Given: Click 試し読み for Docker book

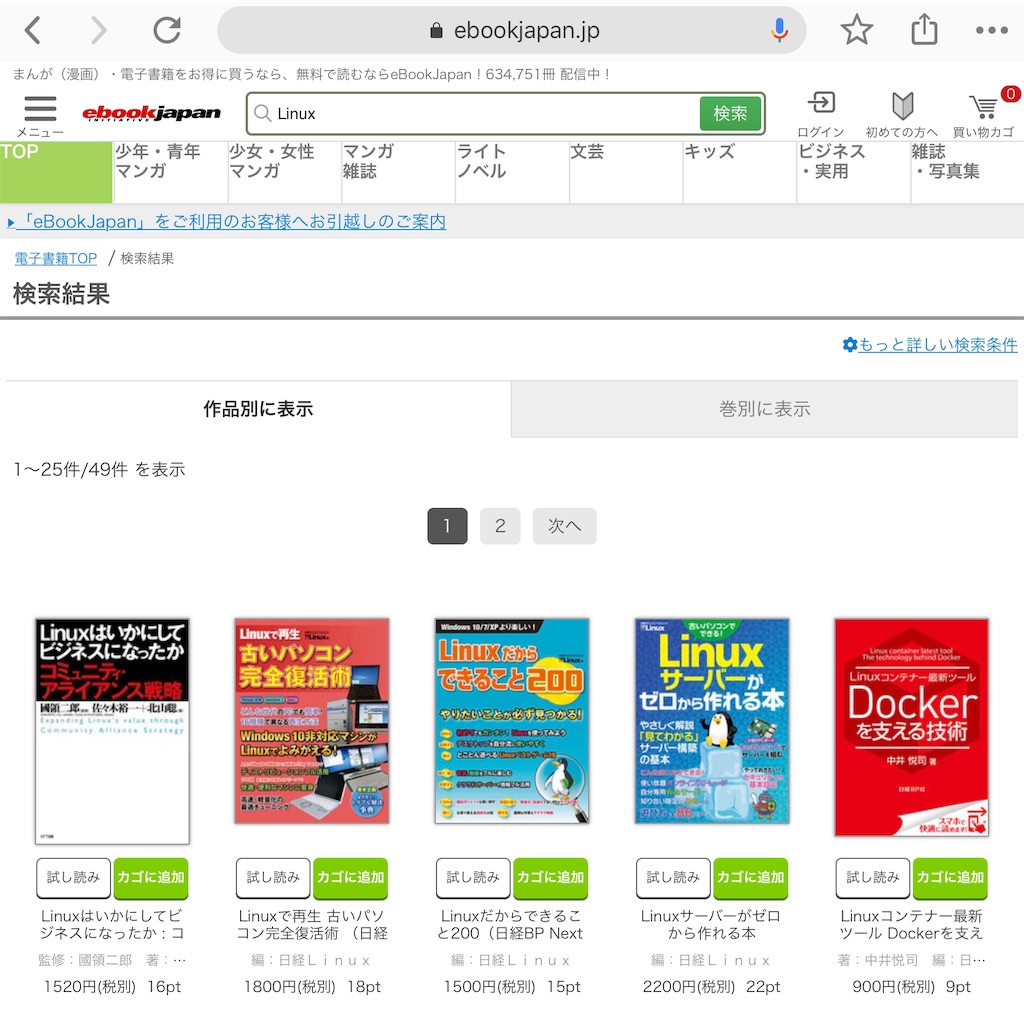Looking at the screenshot, I should (873, 878).
